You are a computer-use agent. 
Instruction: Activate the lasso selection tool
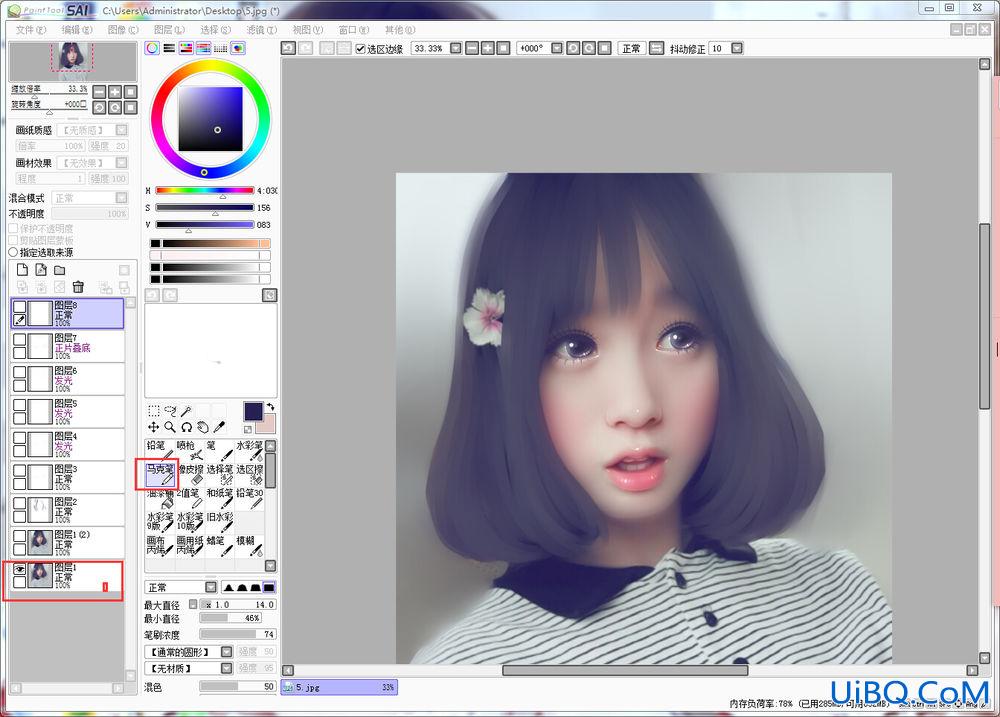pyautogui.click(x=170, y=411)
